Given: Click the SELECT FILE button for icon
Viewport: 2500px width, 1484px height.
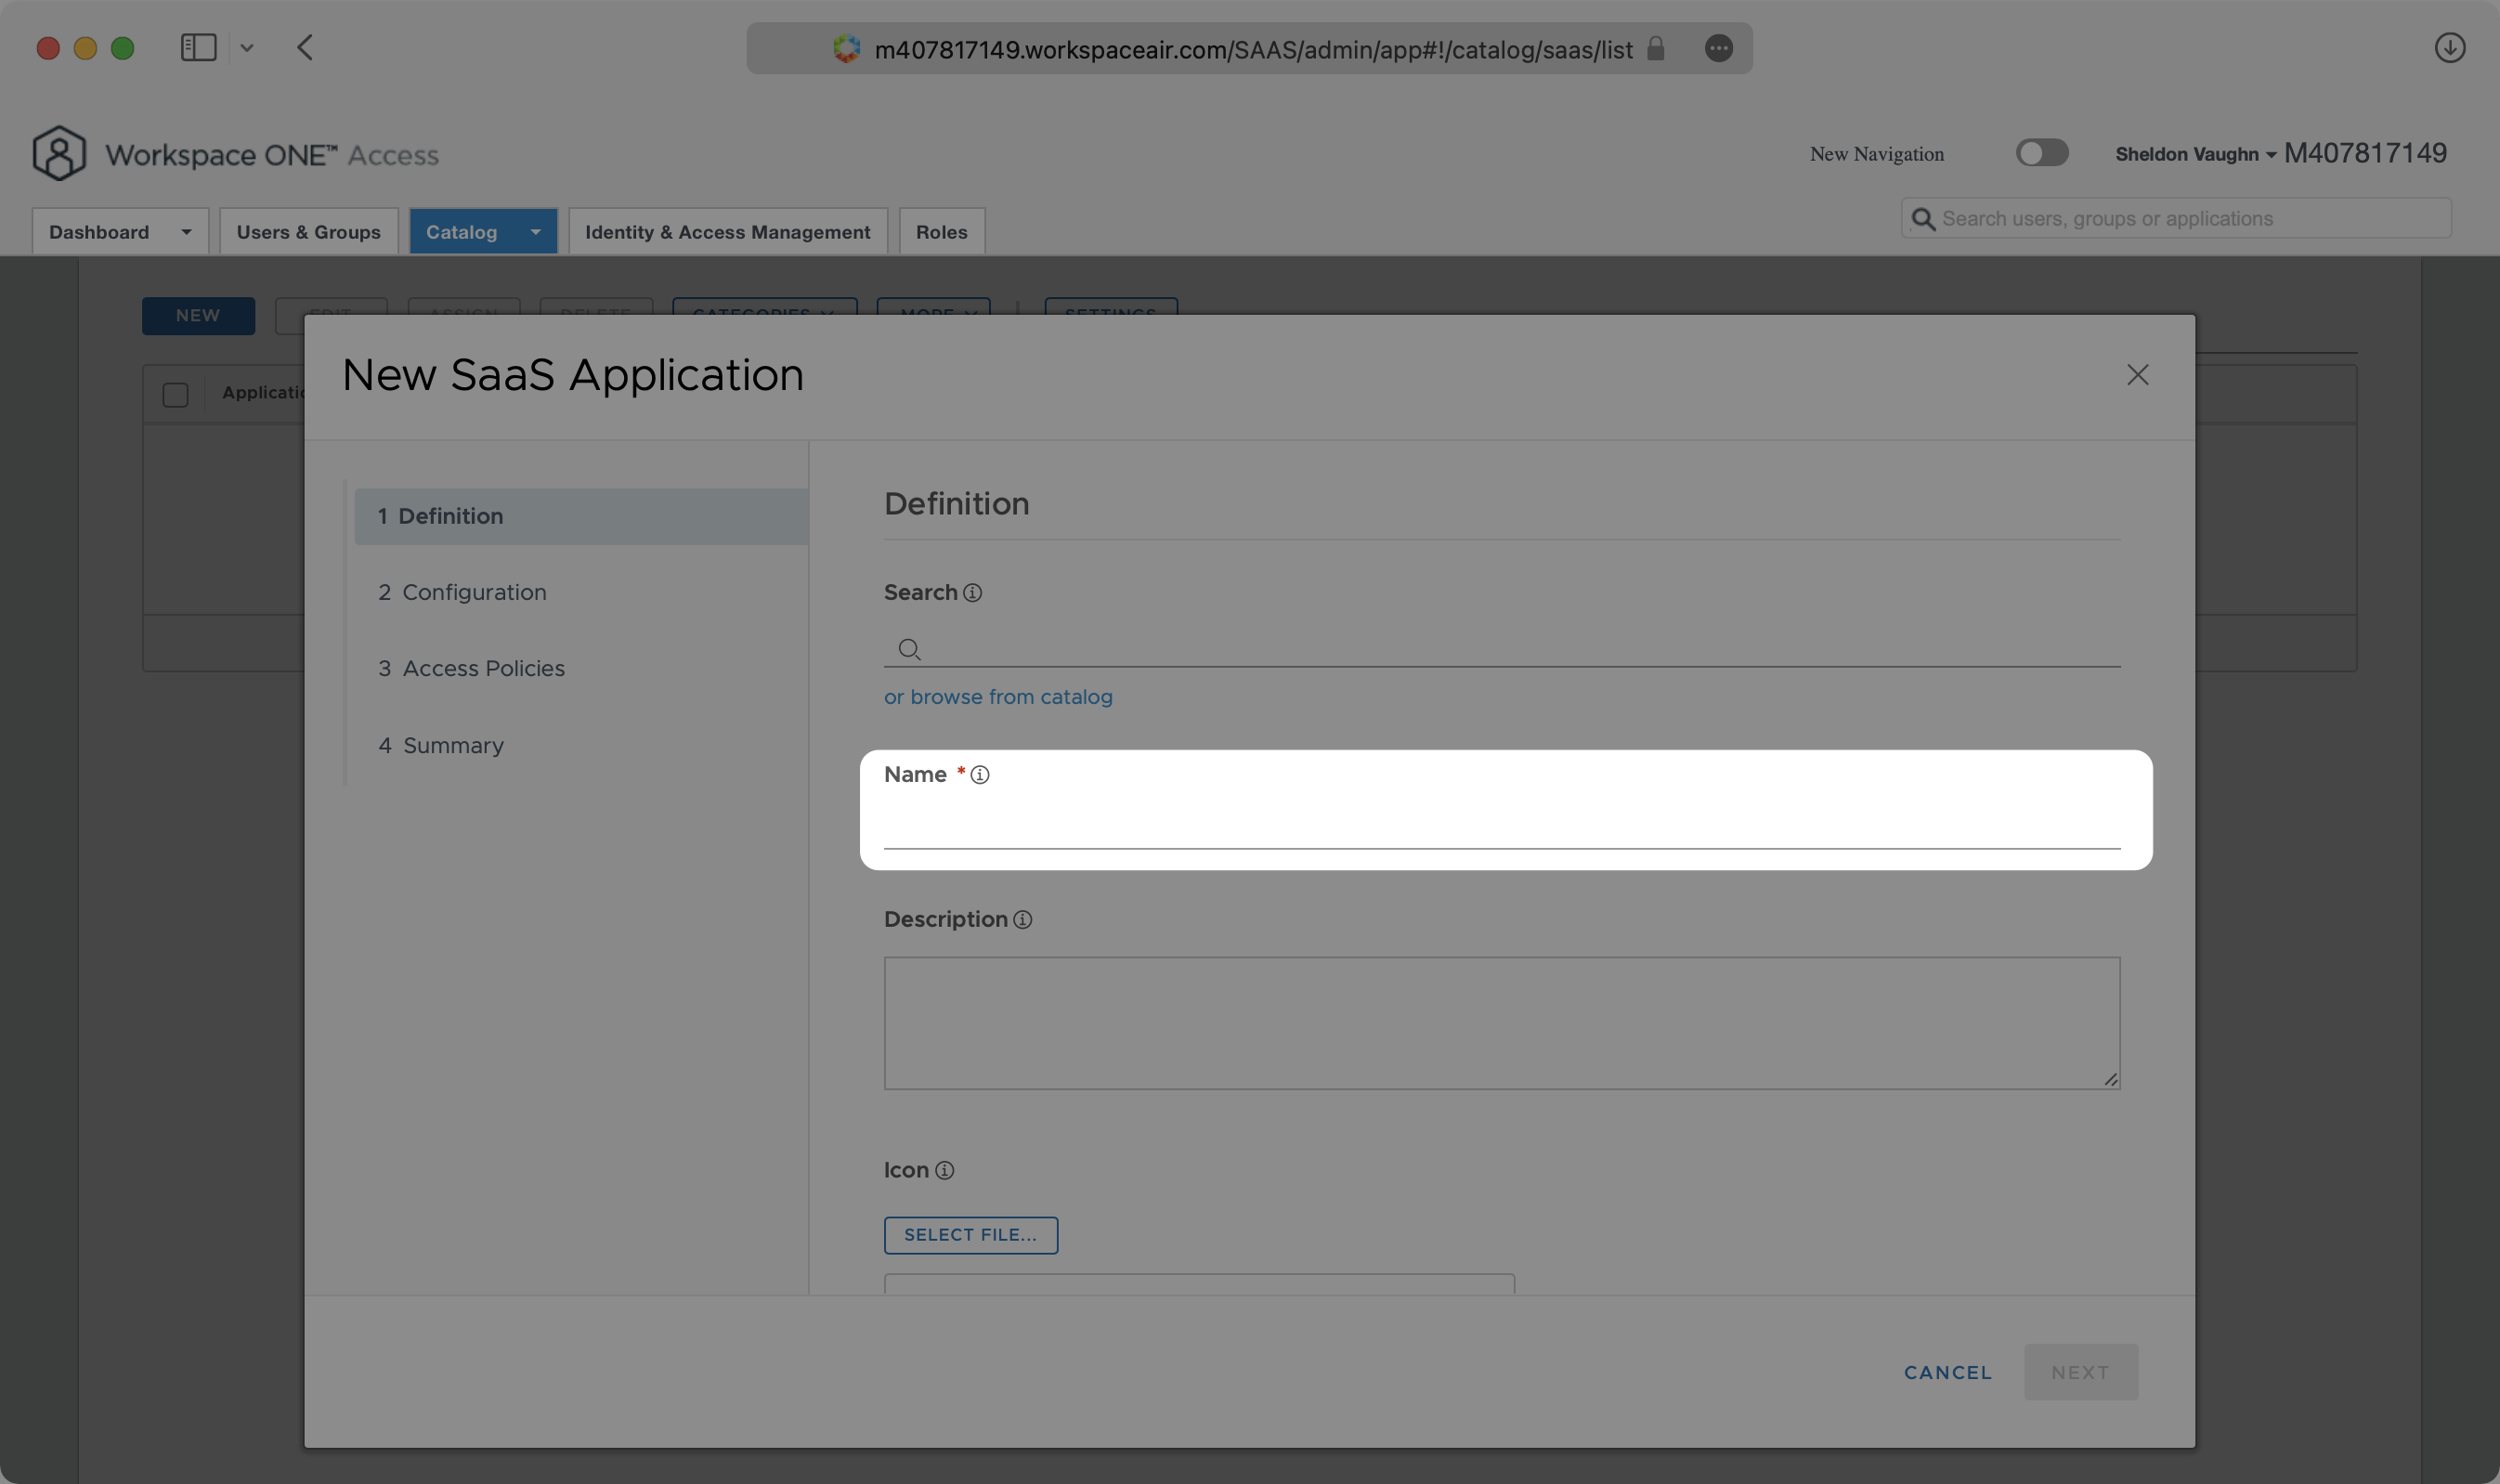Looking at the screenshot, I should point(970,1235).
